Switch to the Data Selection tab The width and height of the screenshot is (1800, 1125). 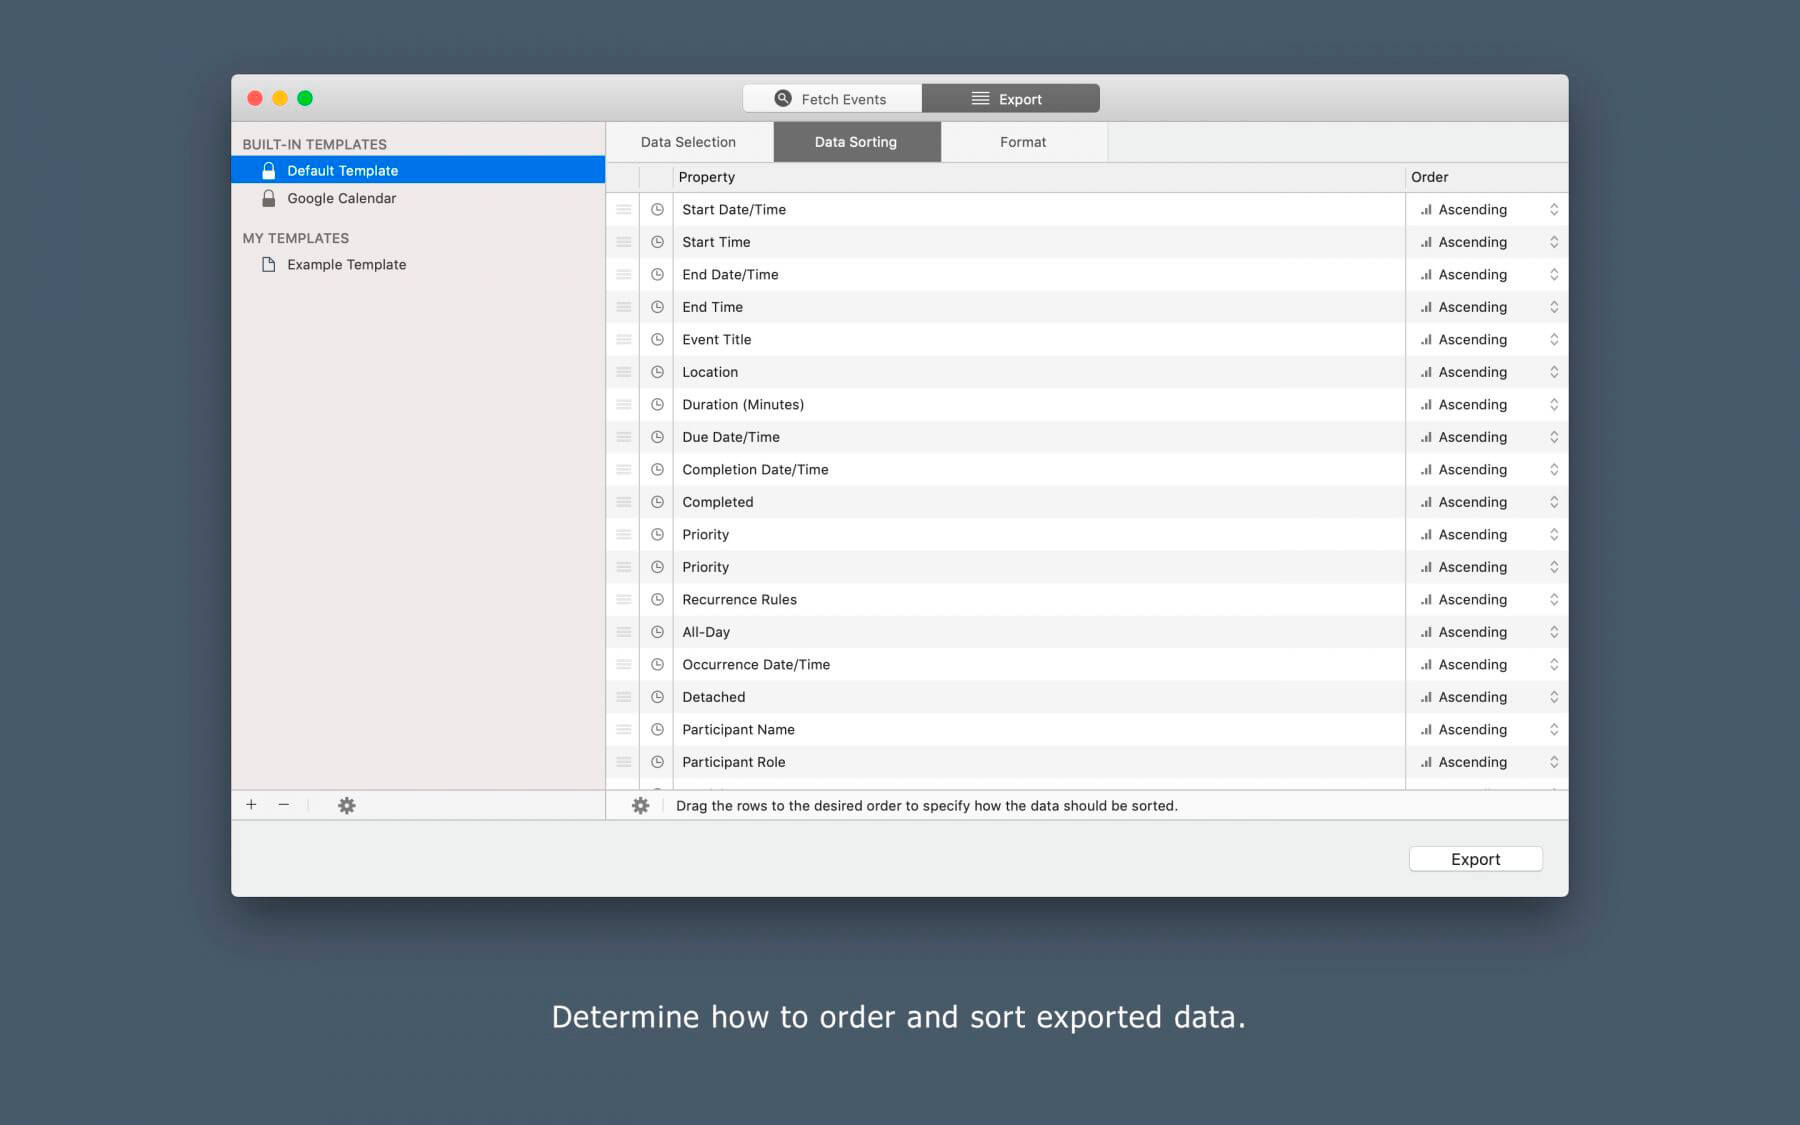tap(689, 142)
